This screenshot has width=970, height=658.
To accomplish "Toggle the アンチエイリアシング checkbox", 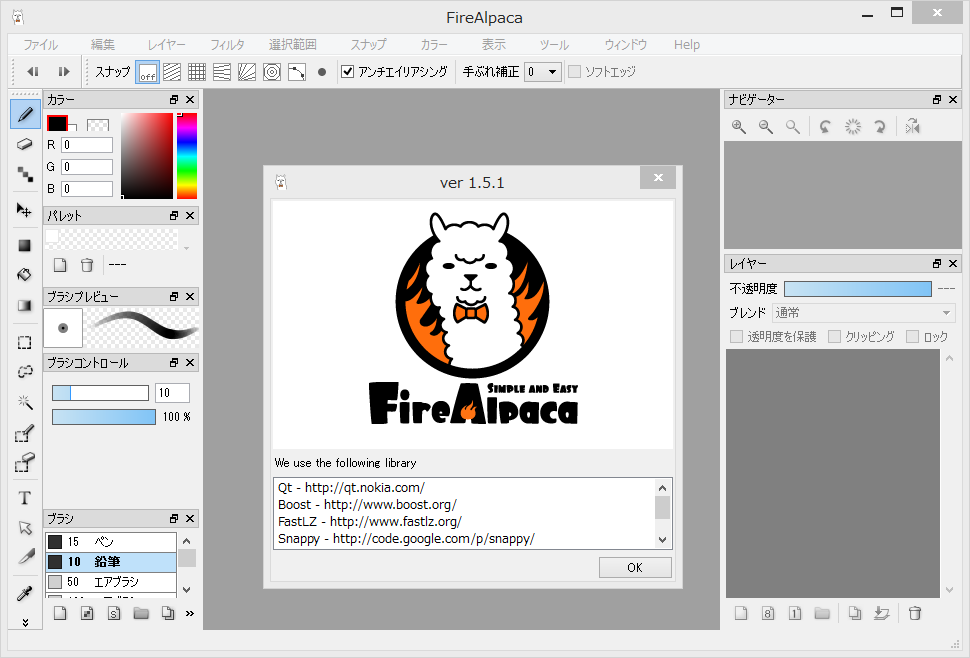I will pos(345,71).
